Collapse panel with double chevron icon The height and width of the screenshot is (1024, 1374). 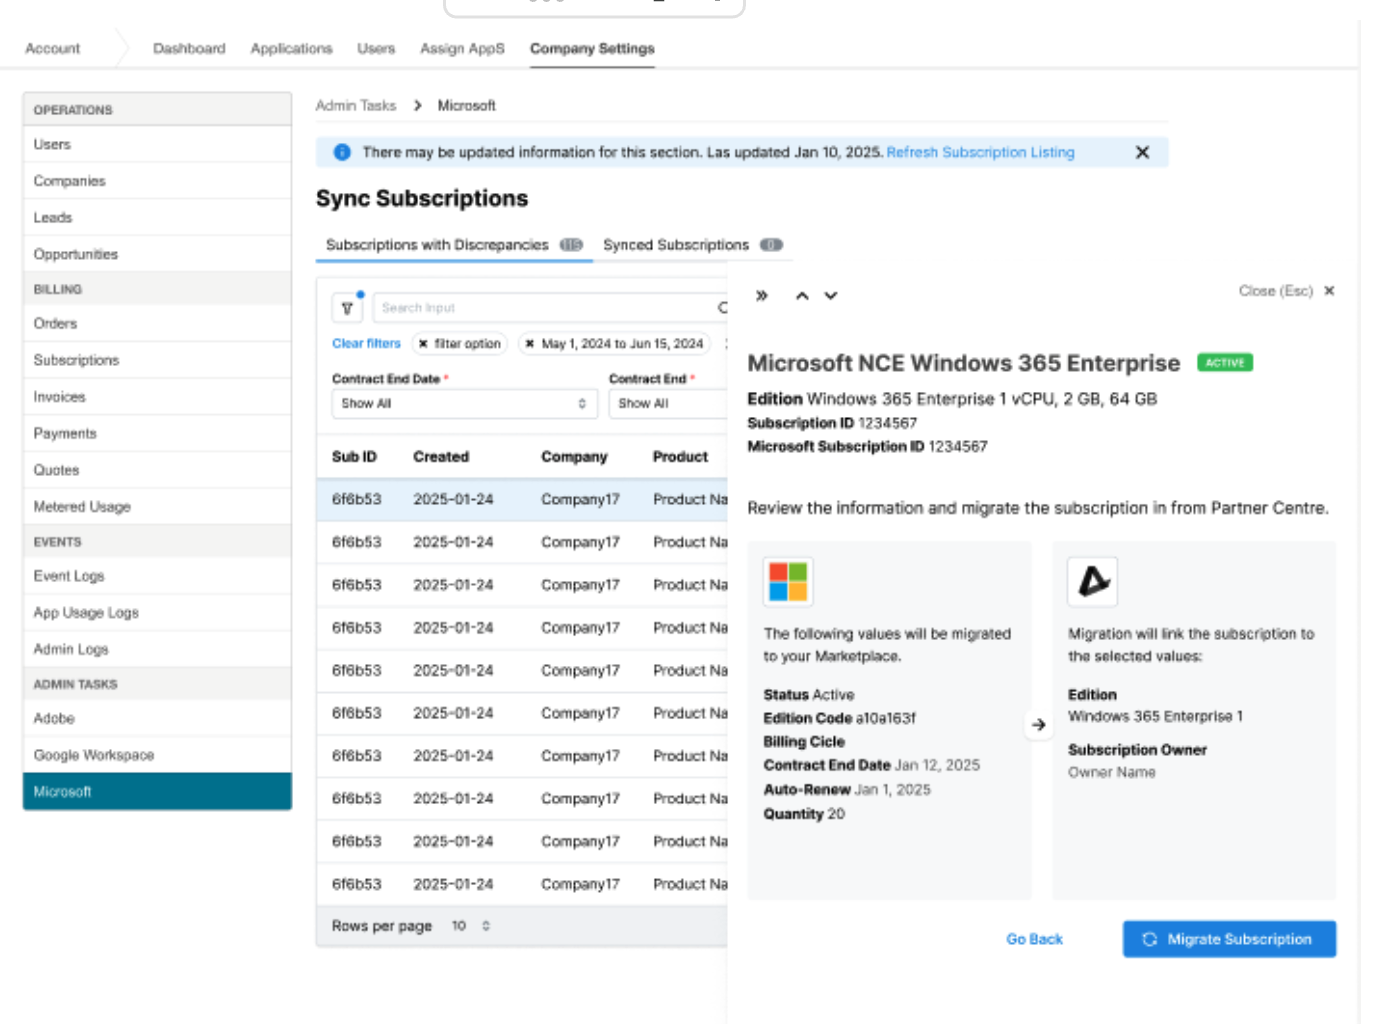pyautogui.click(x=762, y=296)
